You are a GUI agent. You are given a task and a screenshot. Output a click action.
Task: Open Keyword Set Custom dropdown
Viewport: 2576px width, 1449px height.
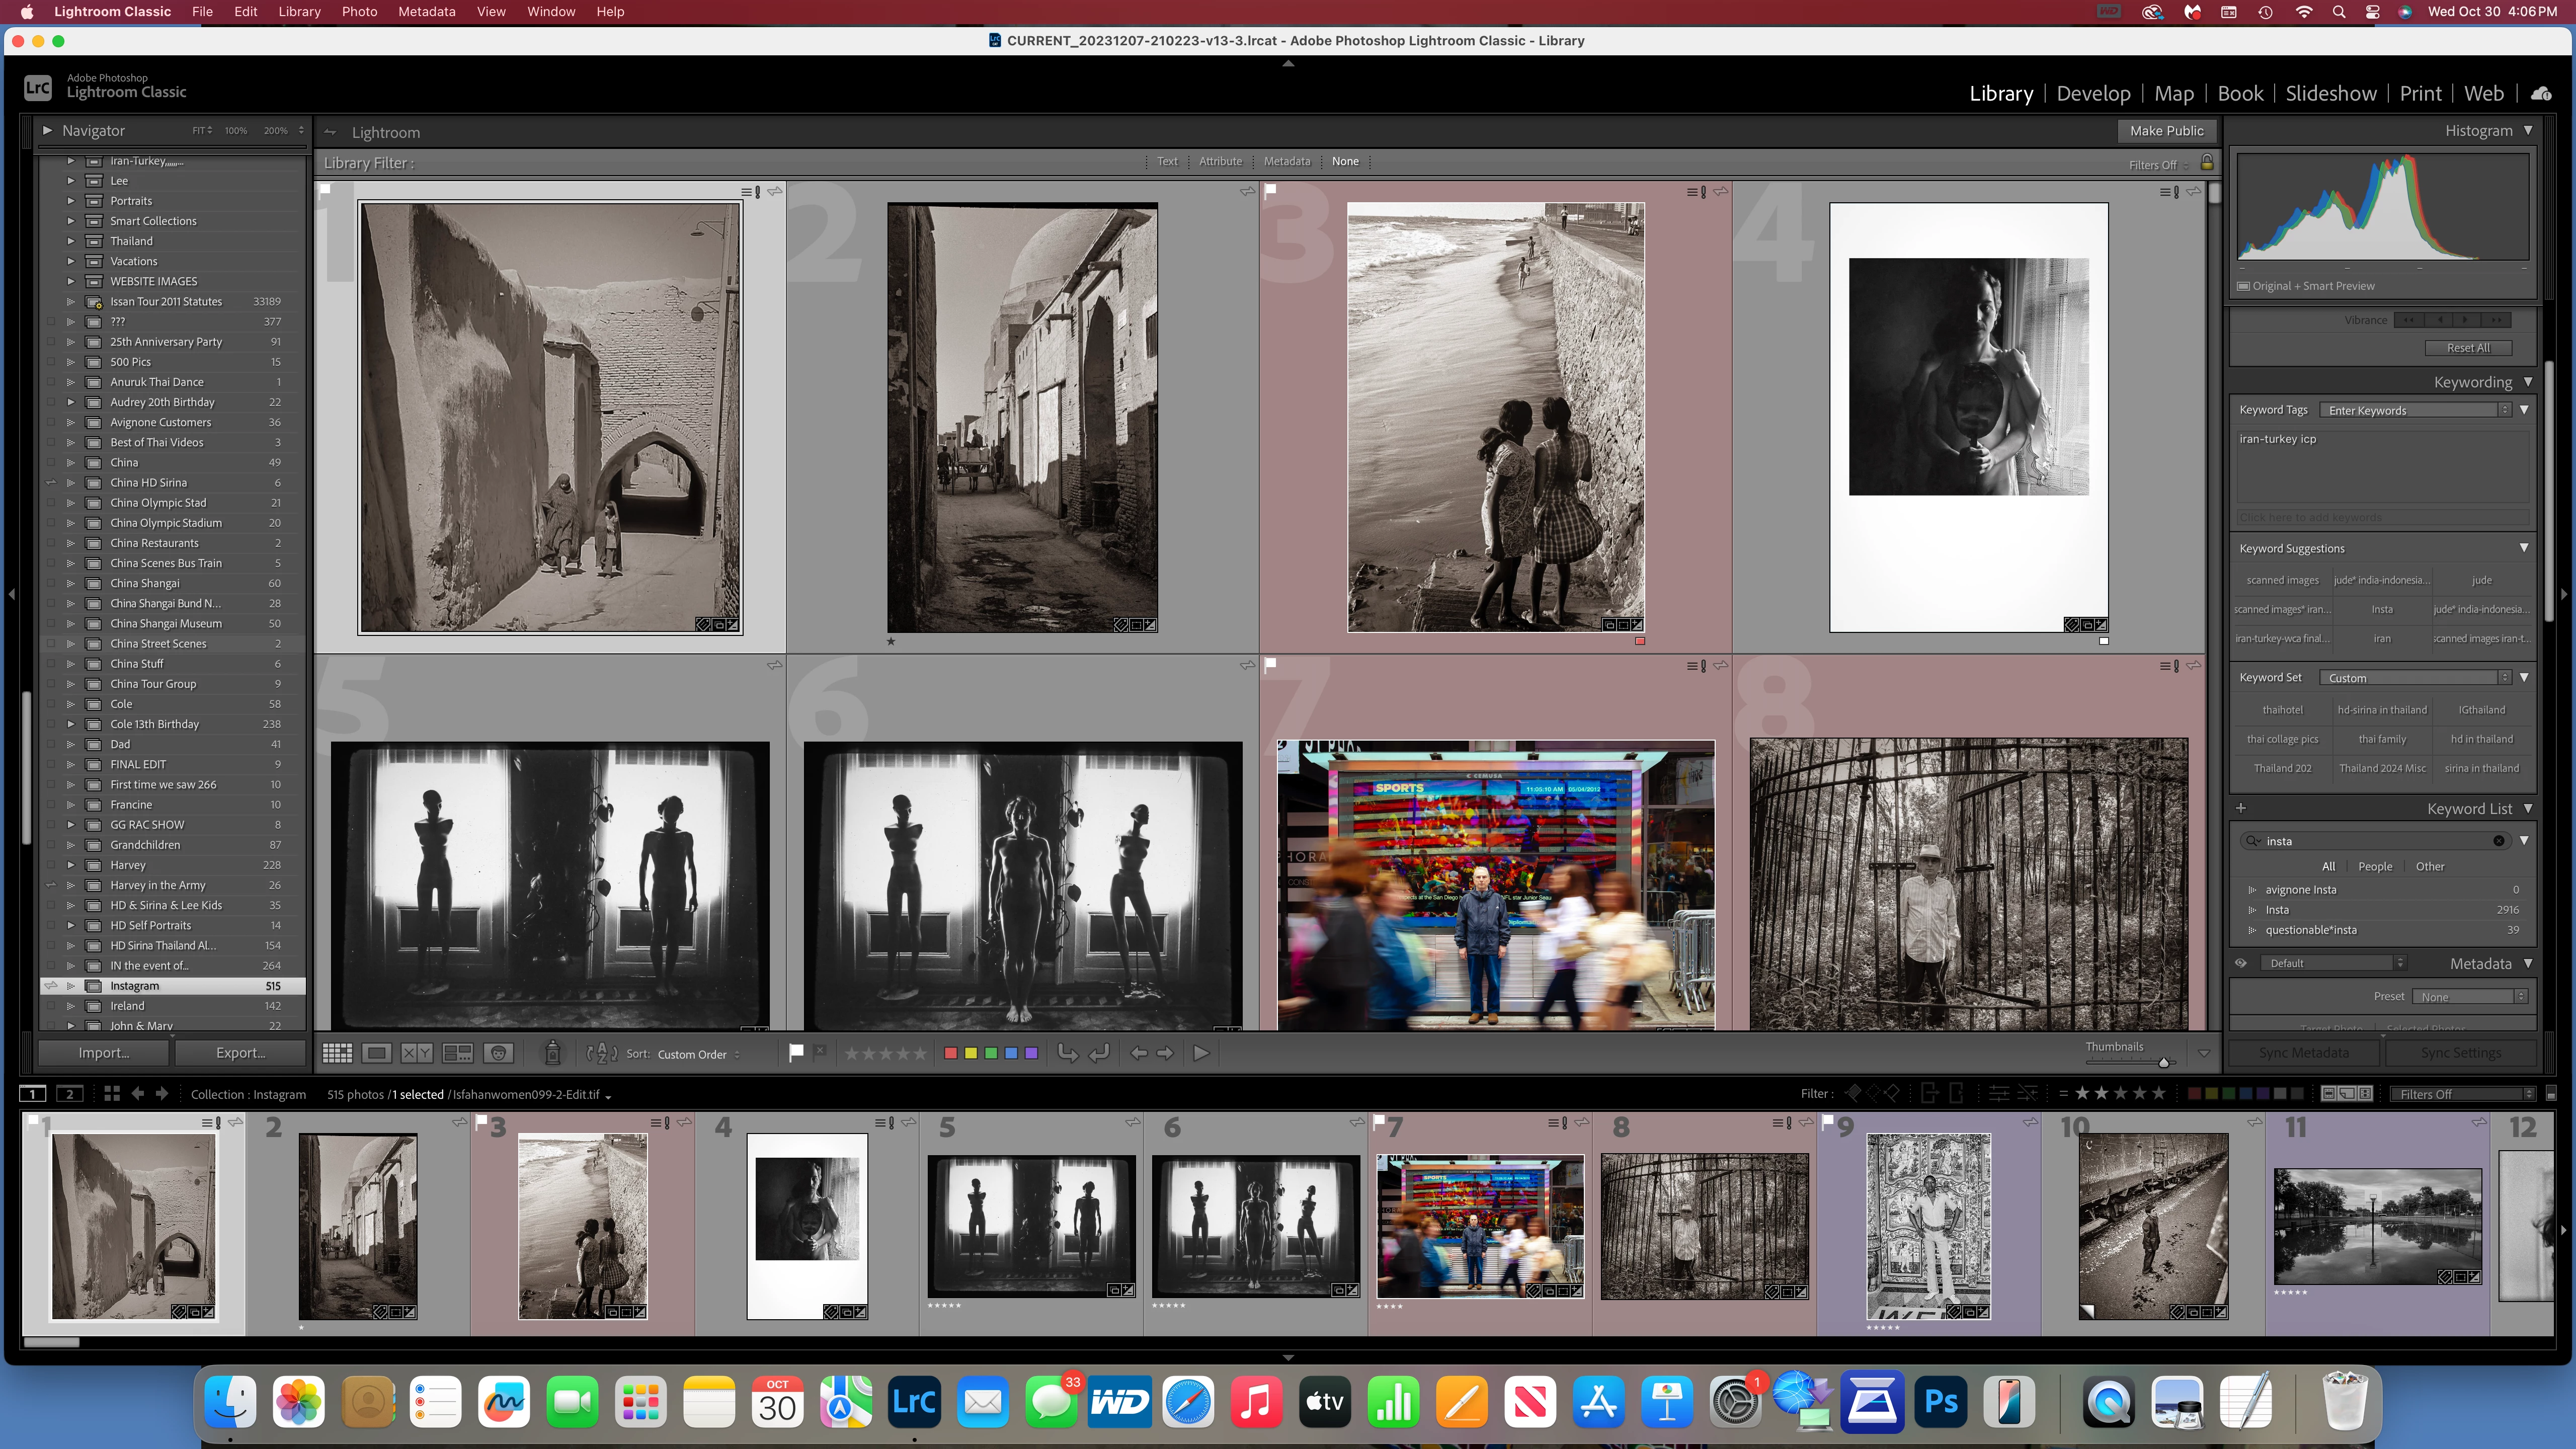pos(2417,678)
